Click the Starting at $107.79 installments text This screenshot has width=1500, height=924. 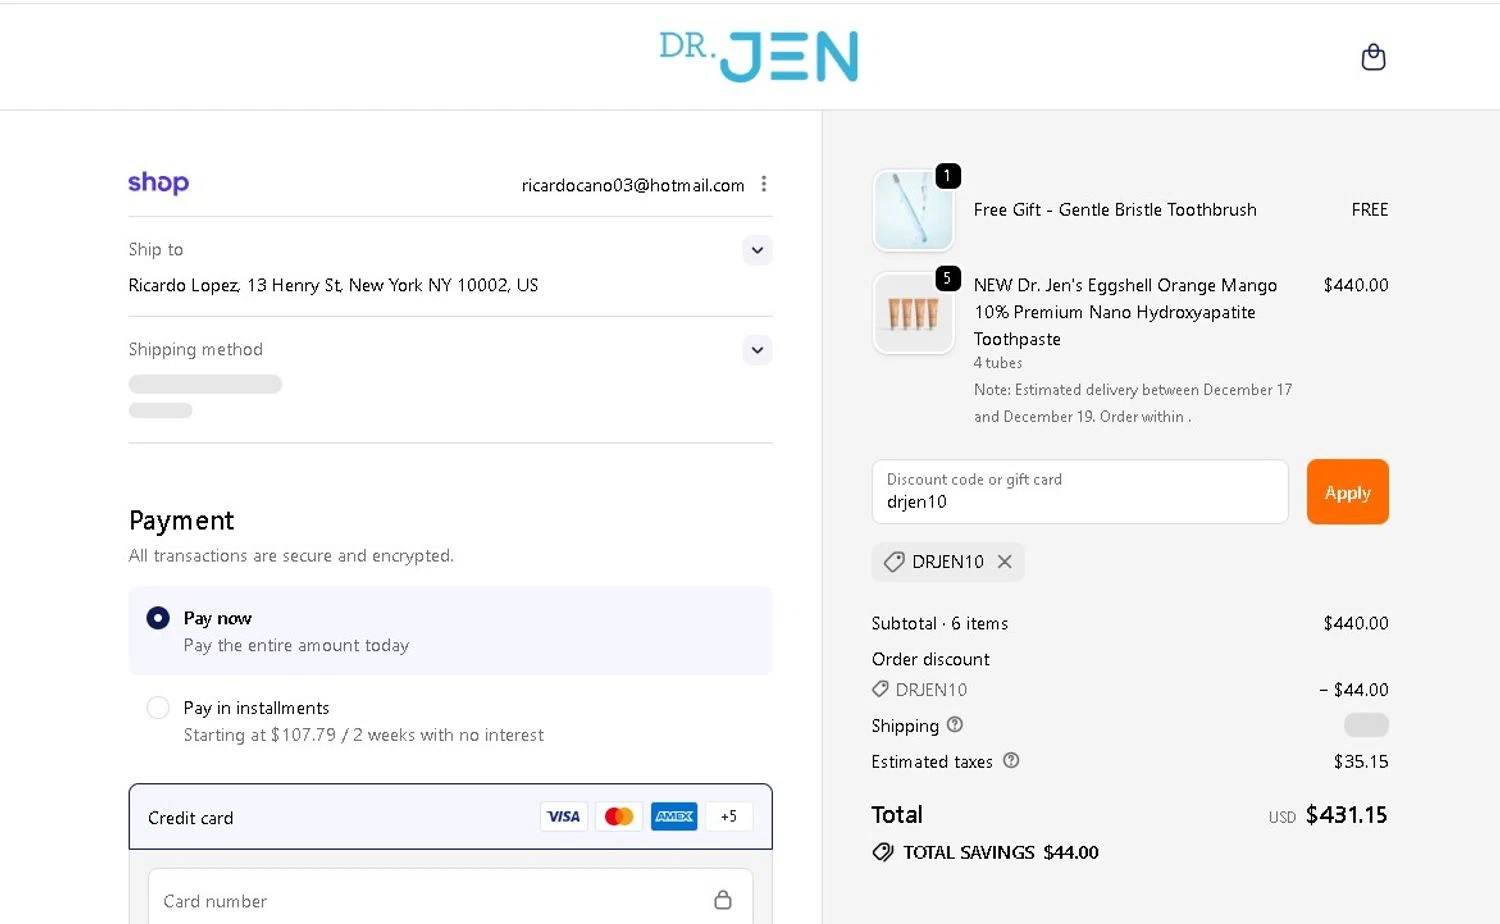click(x=363, y=735)
